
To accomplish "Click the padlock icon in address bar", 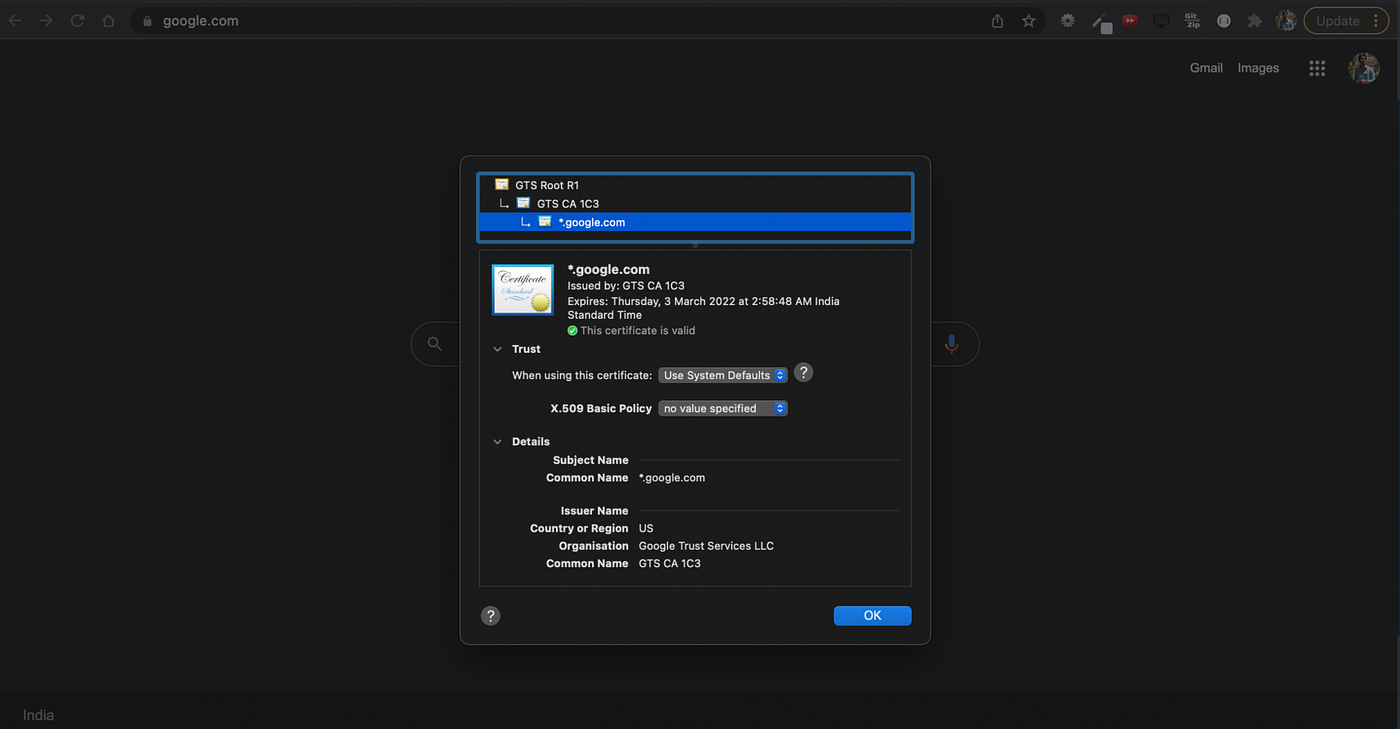I will tap(147, 20).
